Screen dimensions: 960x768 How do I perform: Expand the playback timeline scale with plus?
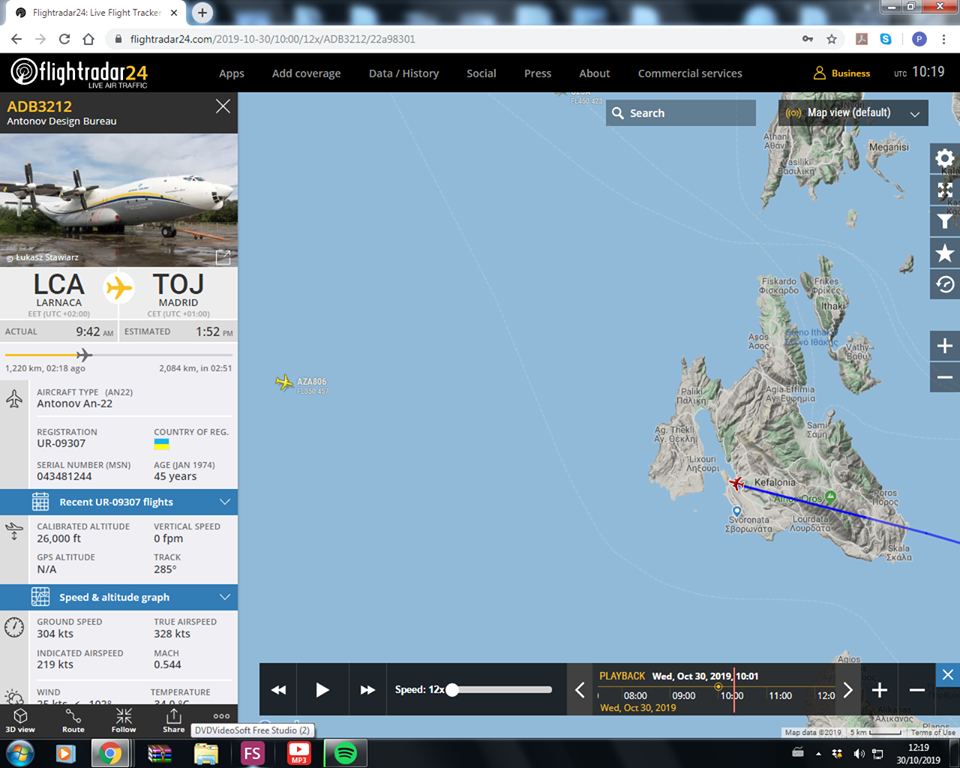tap(880, 690)
